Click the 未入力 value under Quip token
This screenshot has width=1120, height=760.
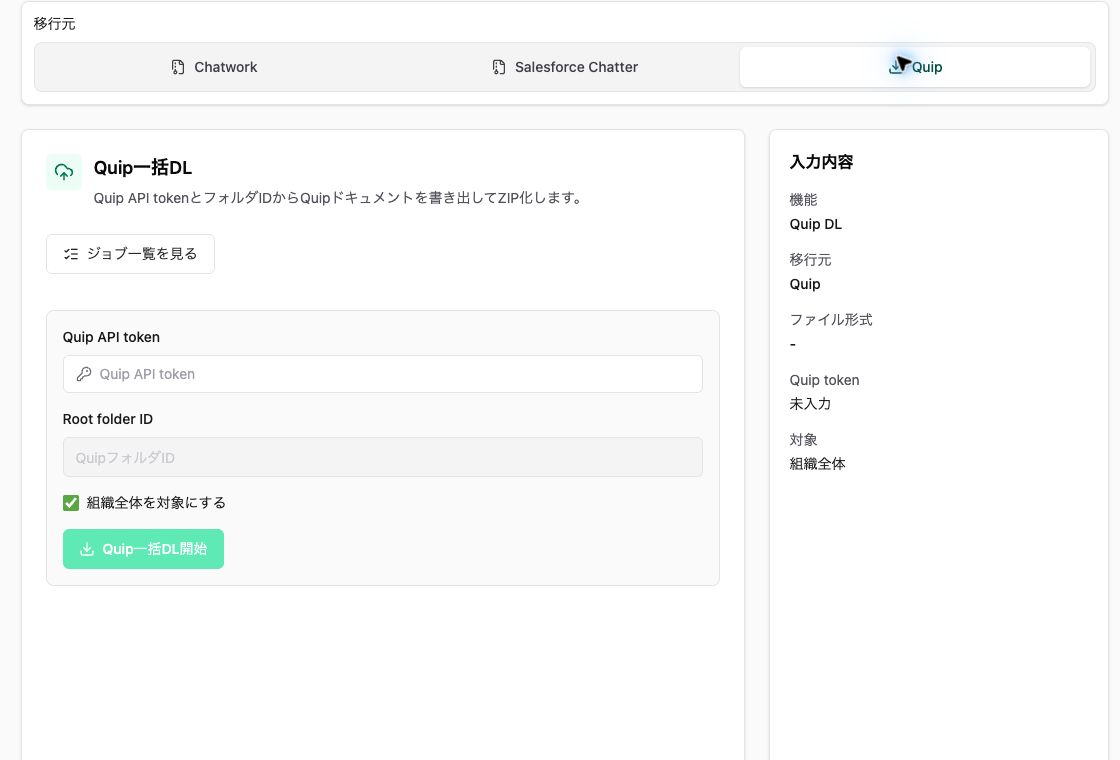point(810,404)
